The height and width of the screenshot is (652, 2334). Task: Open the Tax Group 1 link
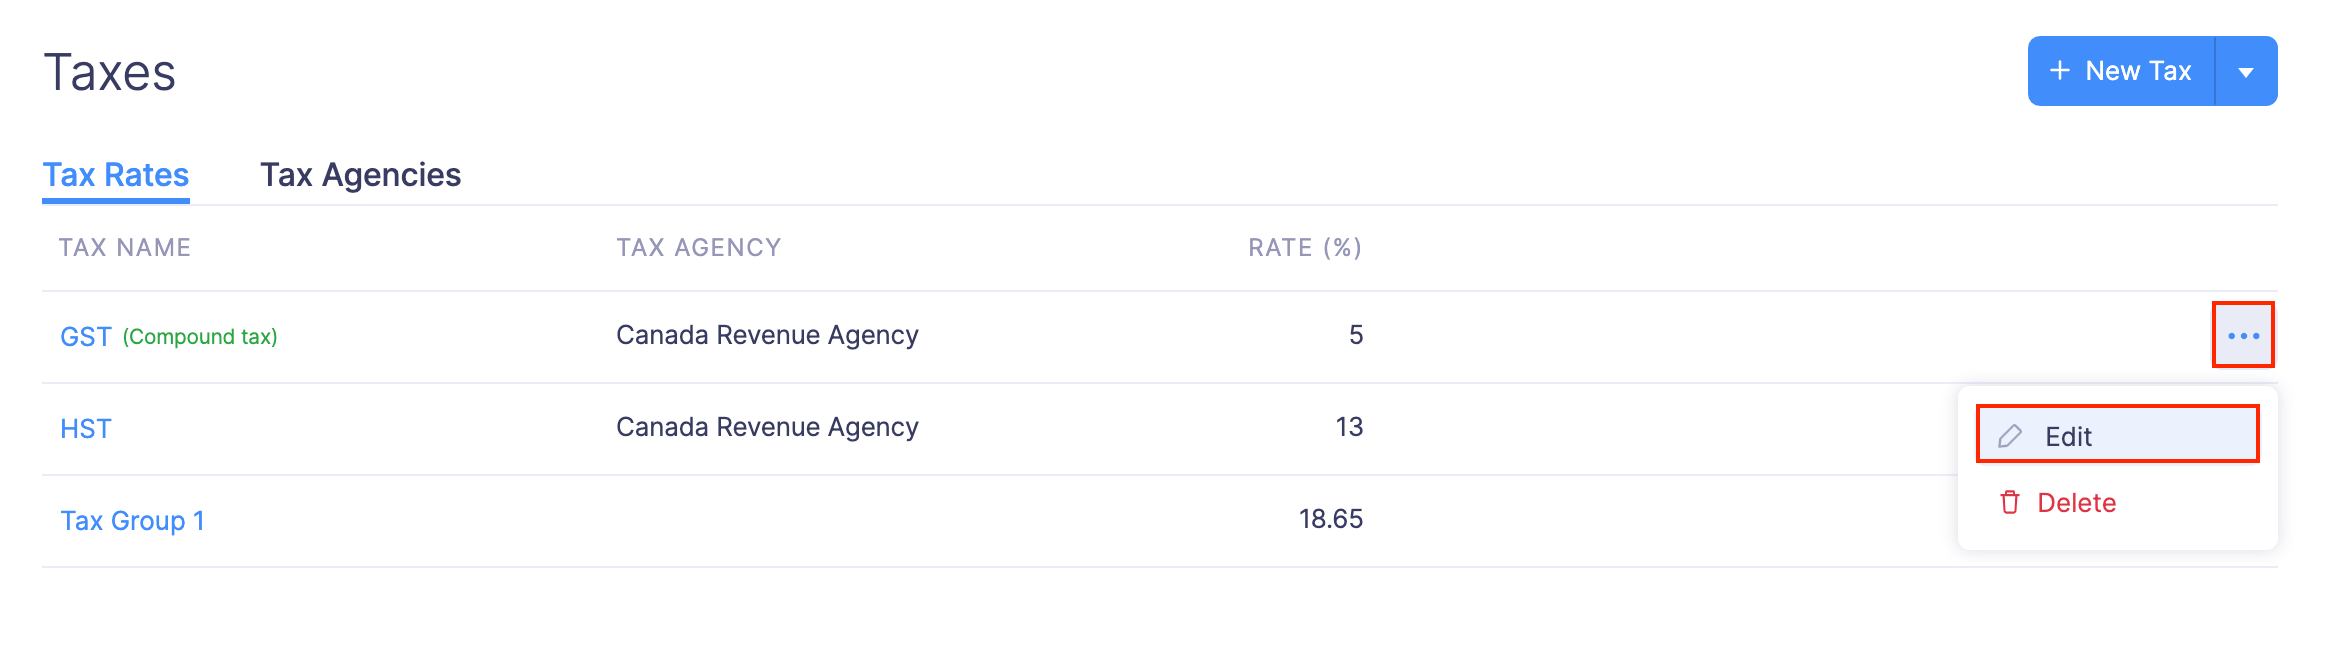click(x=132, y=521)
